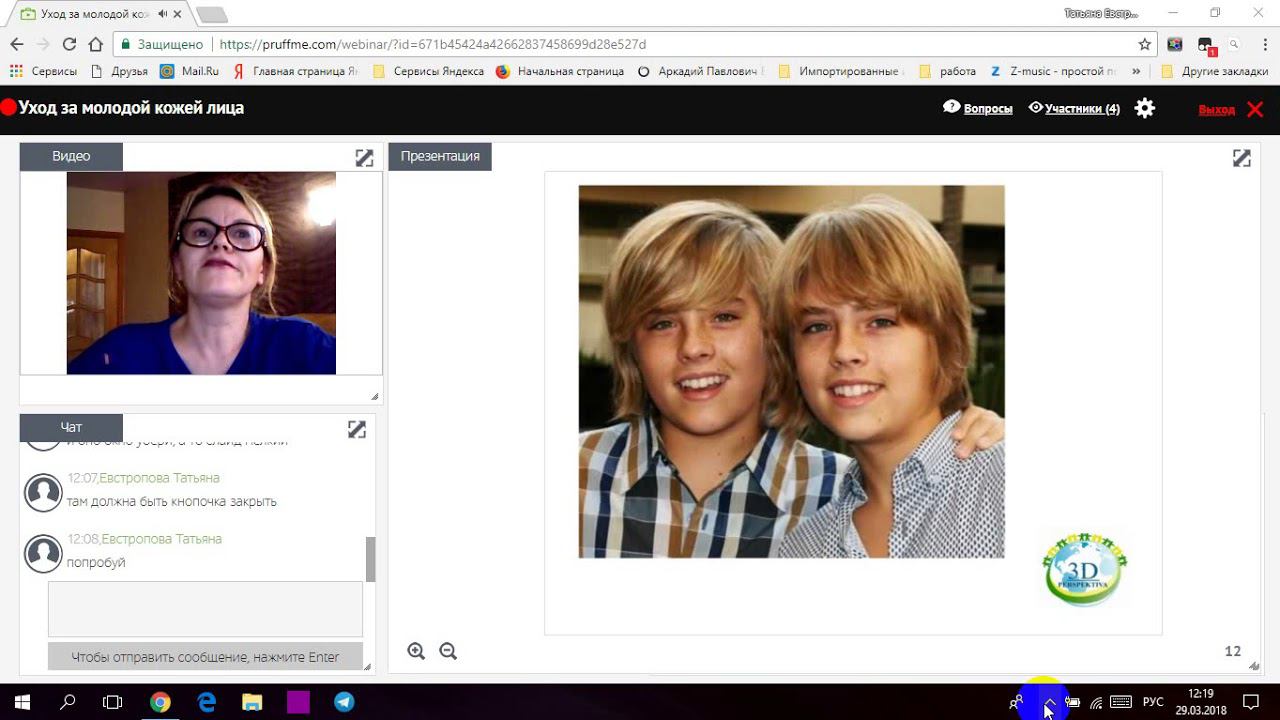Launch Edge from the taskbar
1280x720 pixels.
pos(206,702)
